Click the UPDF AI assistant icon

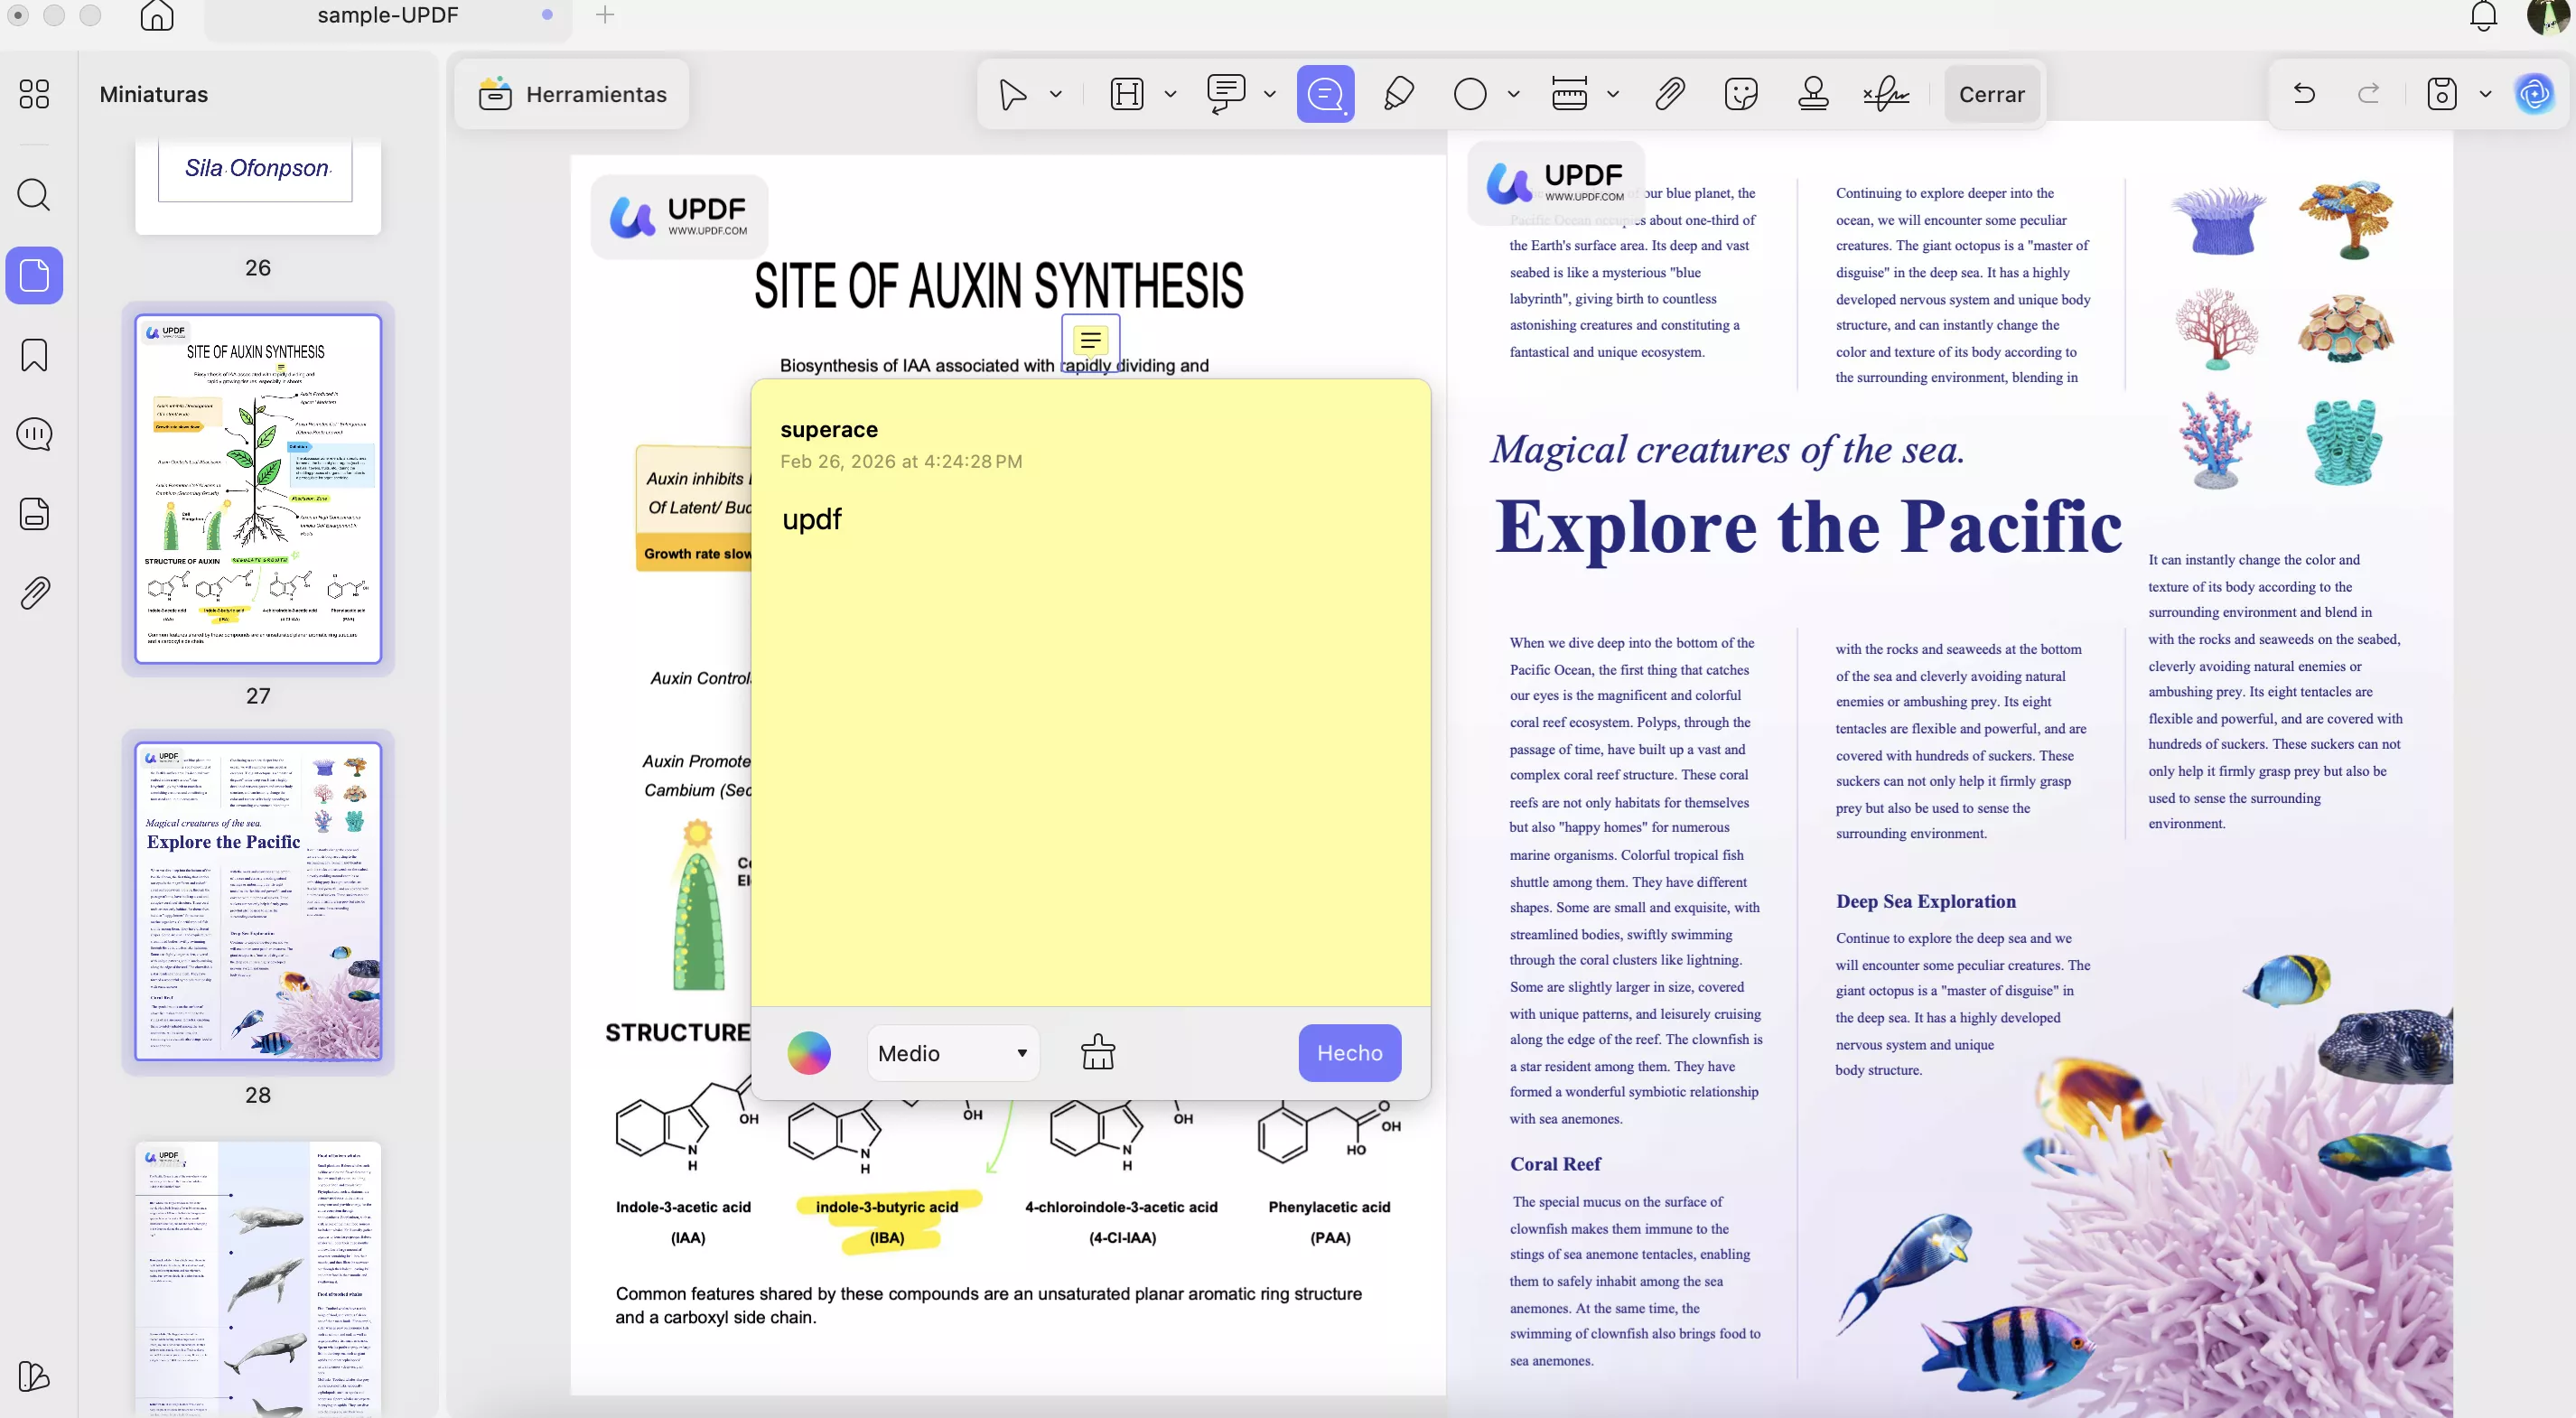tap(2534, 94)
